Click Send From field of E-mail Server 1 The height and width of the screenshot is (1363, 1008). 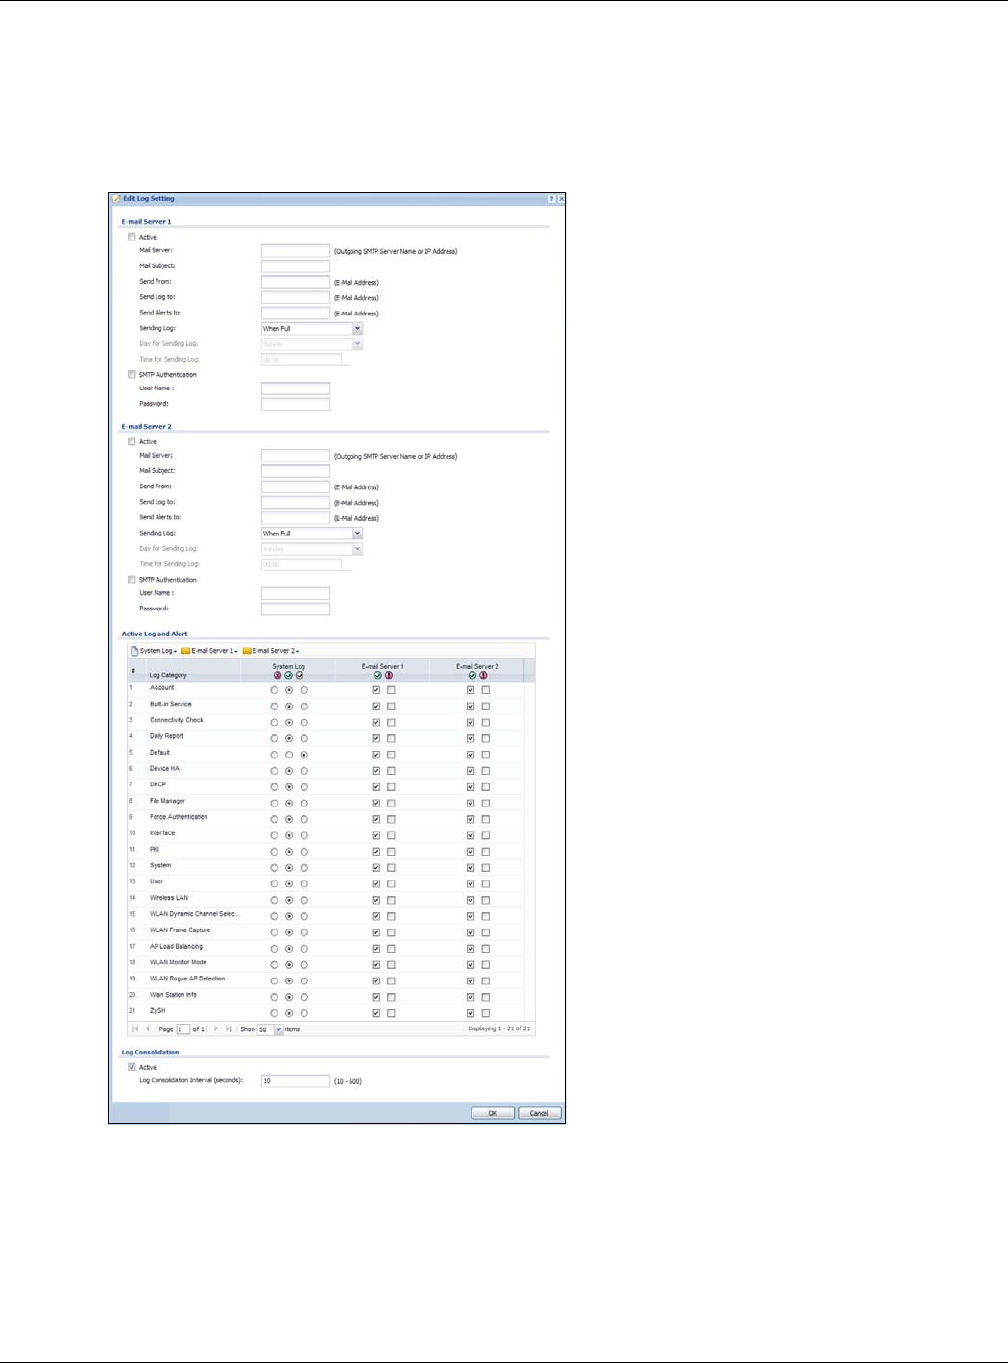click(x=295, y=282)
